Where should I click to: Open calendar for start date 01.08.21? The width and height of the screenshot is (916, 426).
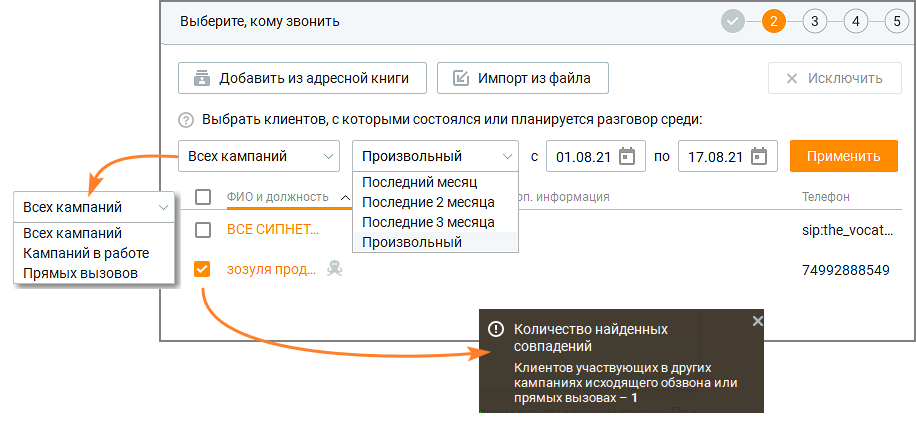click(x=627, y=157)
